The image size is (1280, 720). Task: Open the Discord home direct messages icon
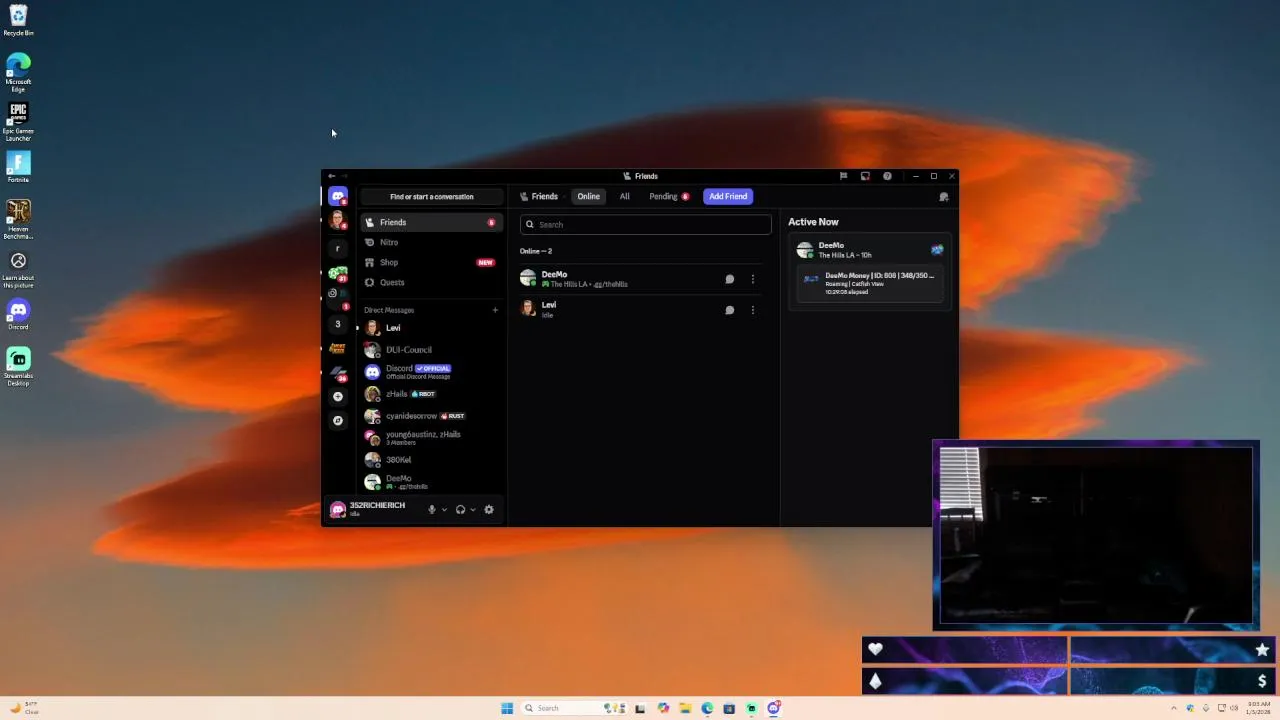coord(338,196)
